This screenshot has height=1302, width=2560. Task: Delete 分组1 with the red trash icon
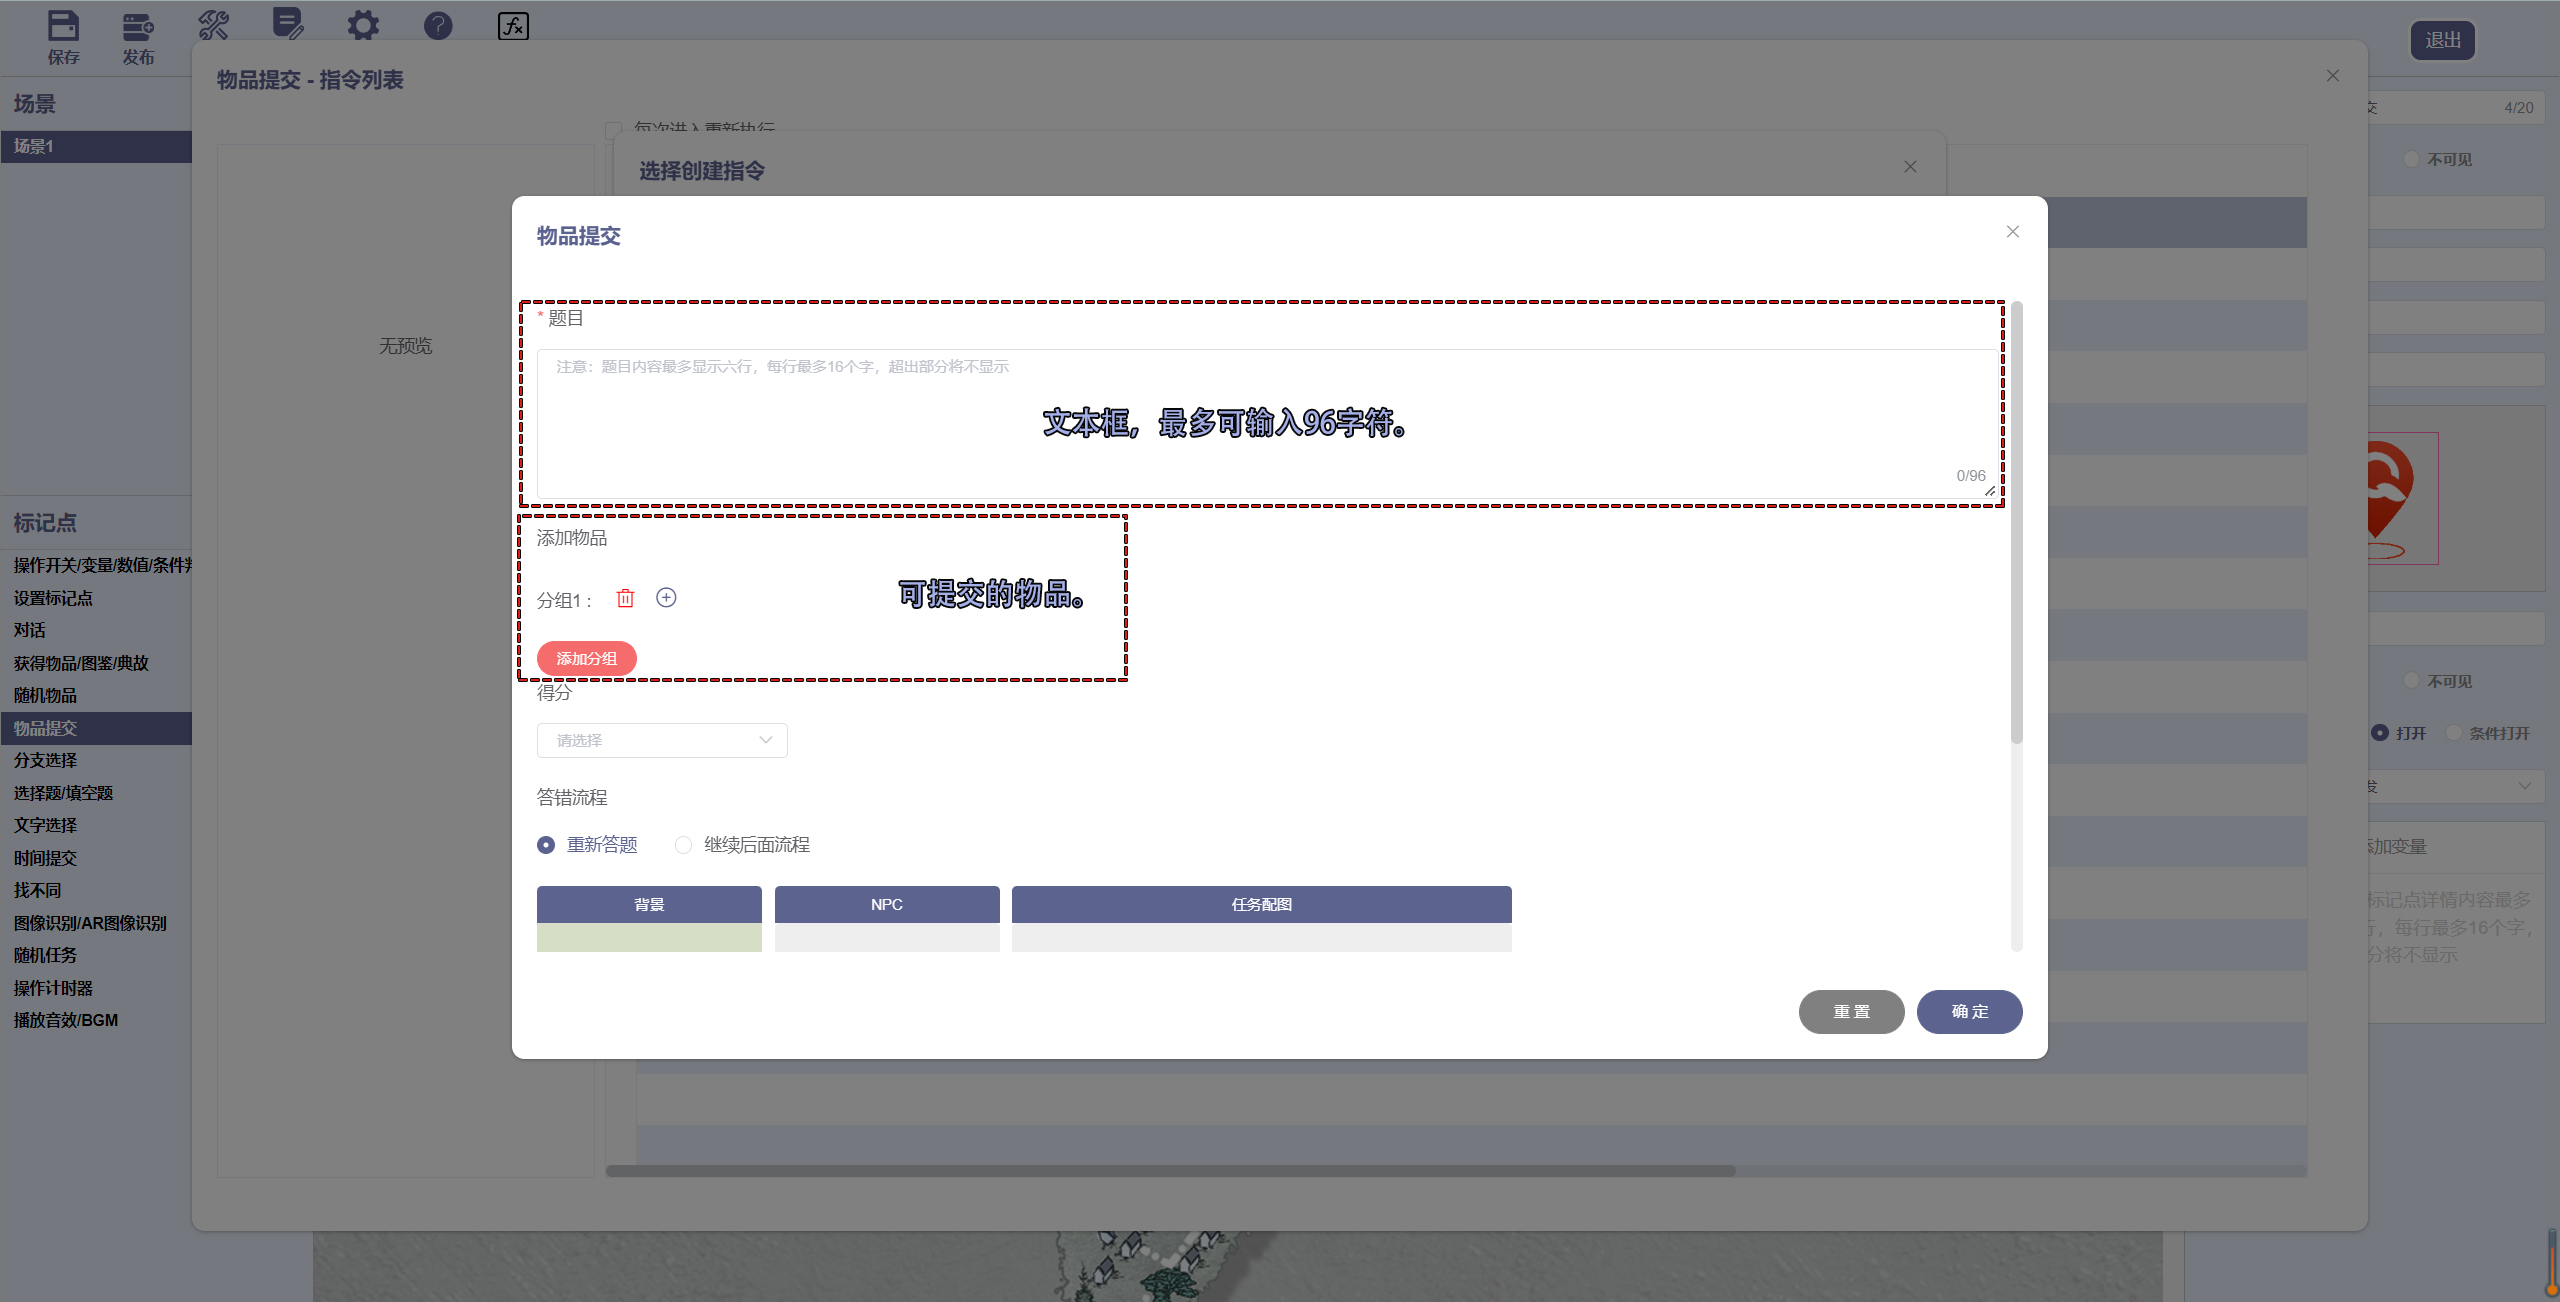tap(625, 598)
